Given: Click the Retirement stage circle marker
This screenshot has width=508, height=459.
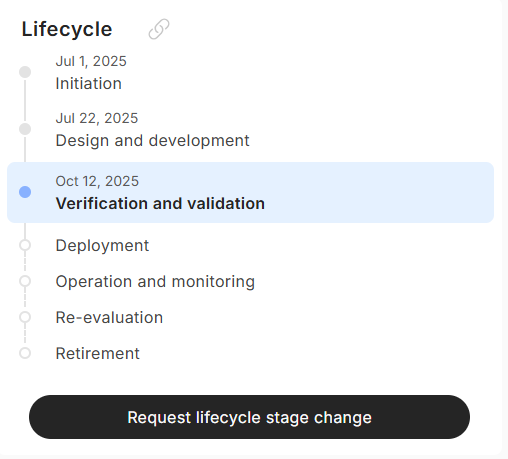Looking at the screenshot, I should point(25,353).
